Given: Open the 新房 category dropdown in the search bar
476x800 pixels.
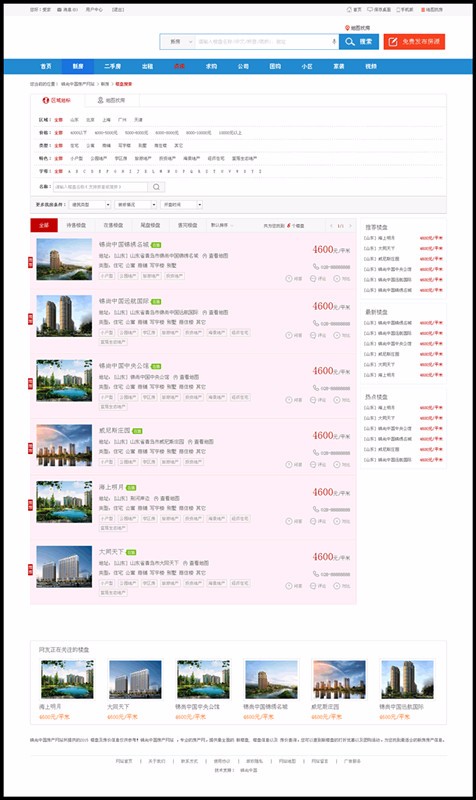Looking at the screenshot, I should (177, 41).
